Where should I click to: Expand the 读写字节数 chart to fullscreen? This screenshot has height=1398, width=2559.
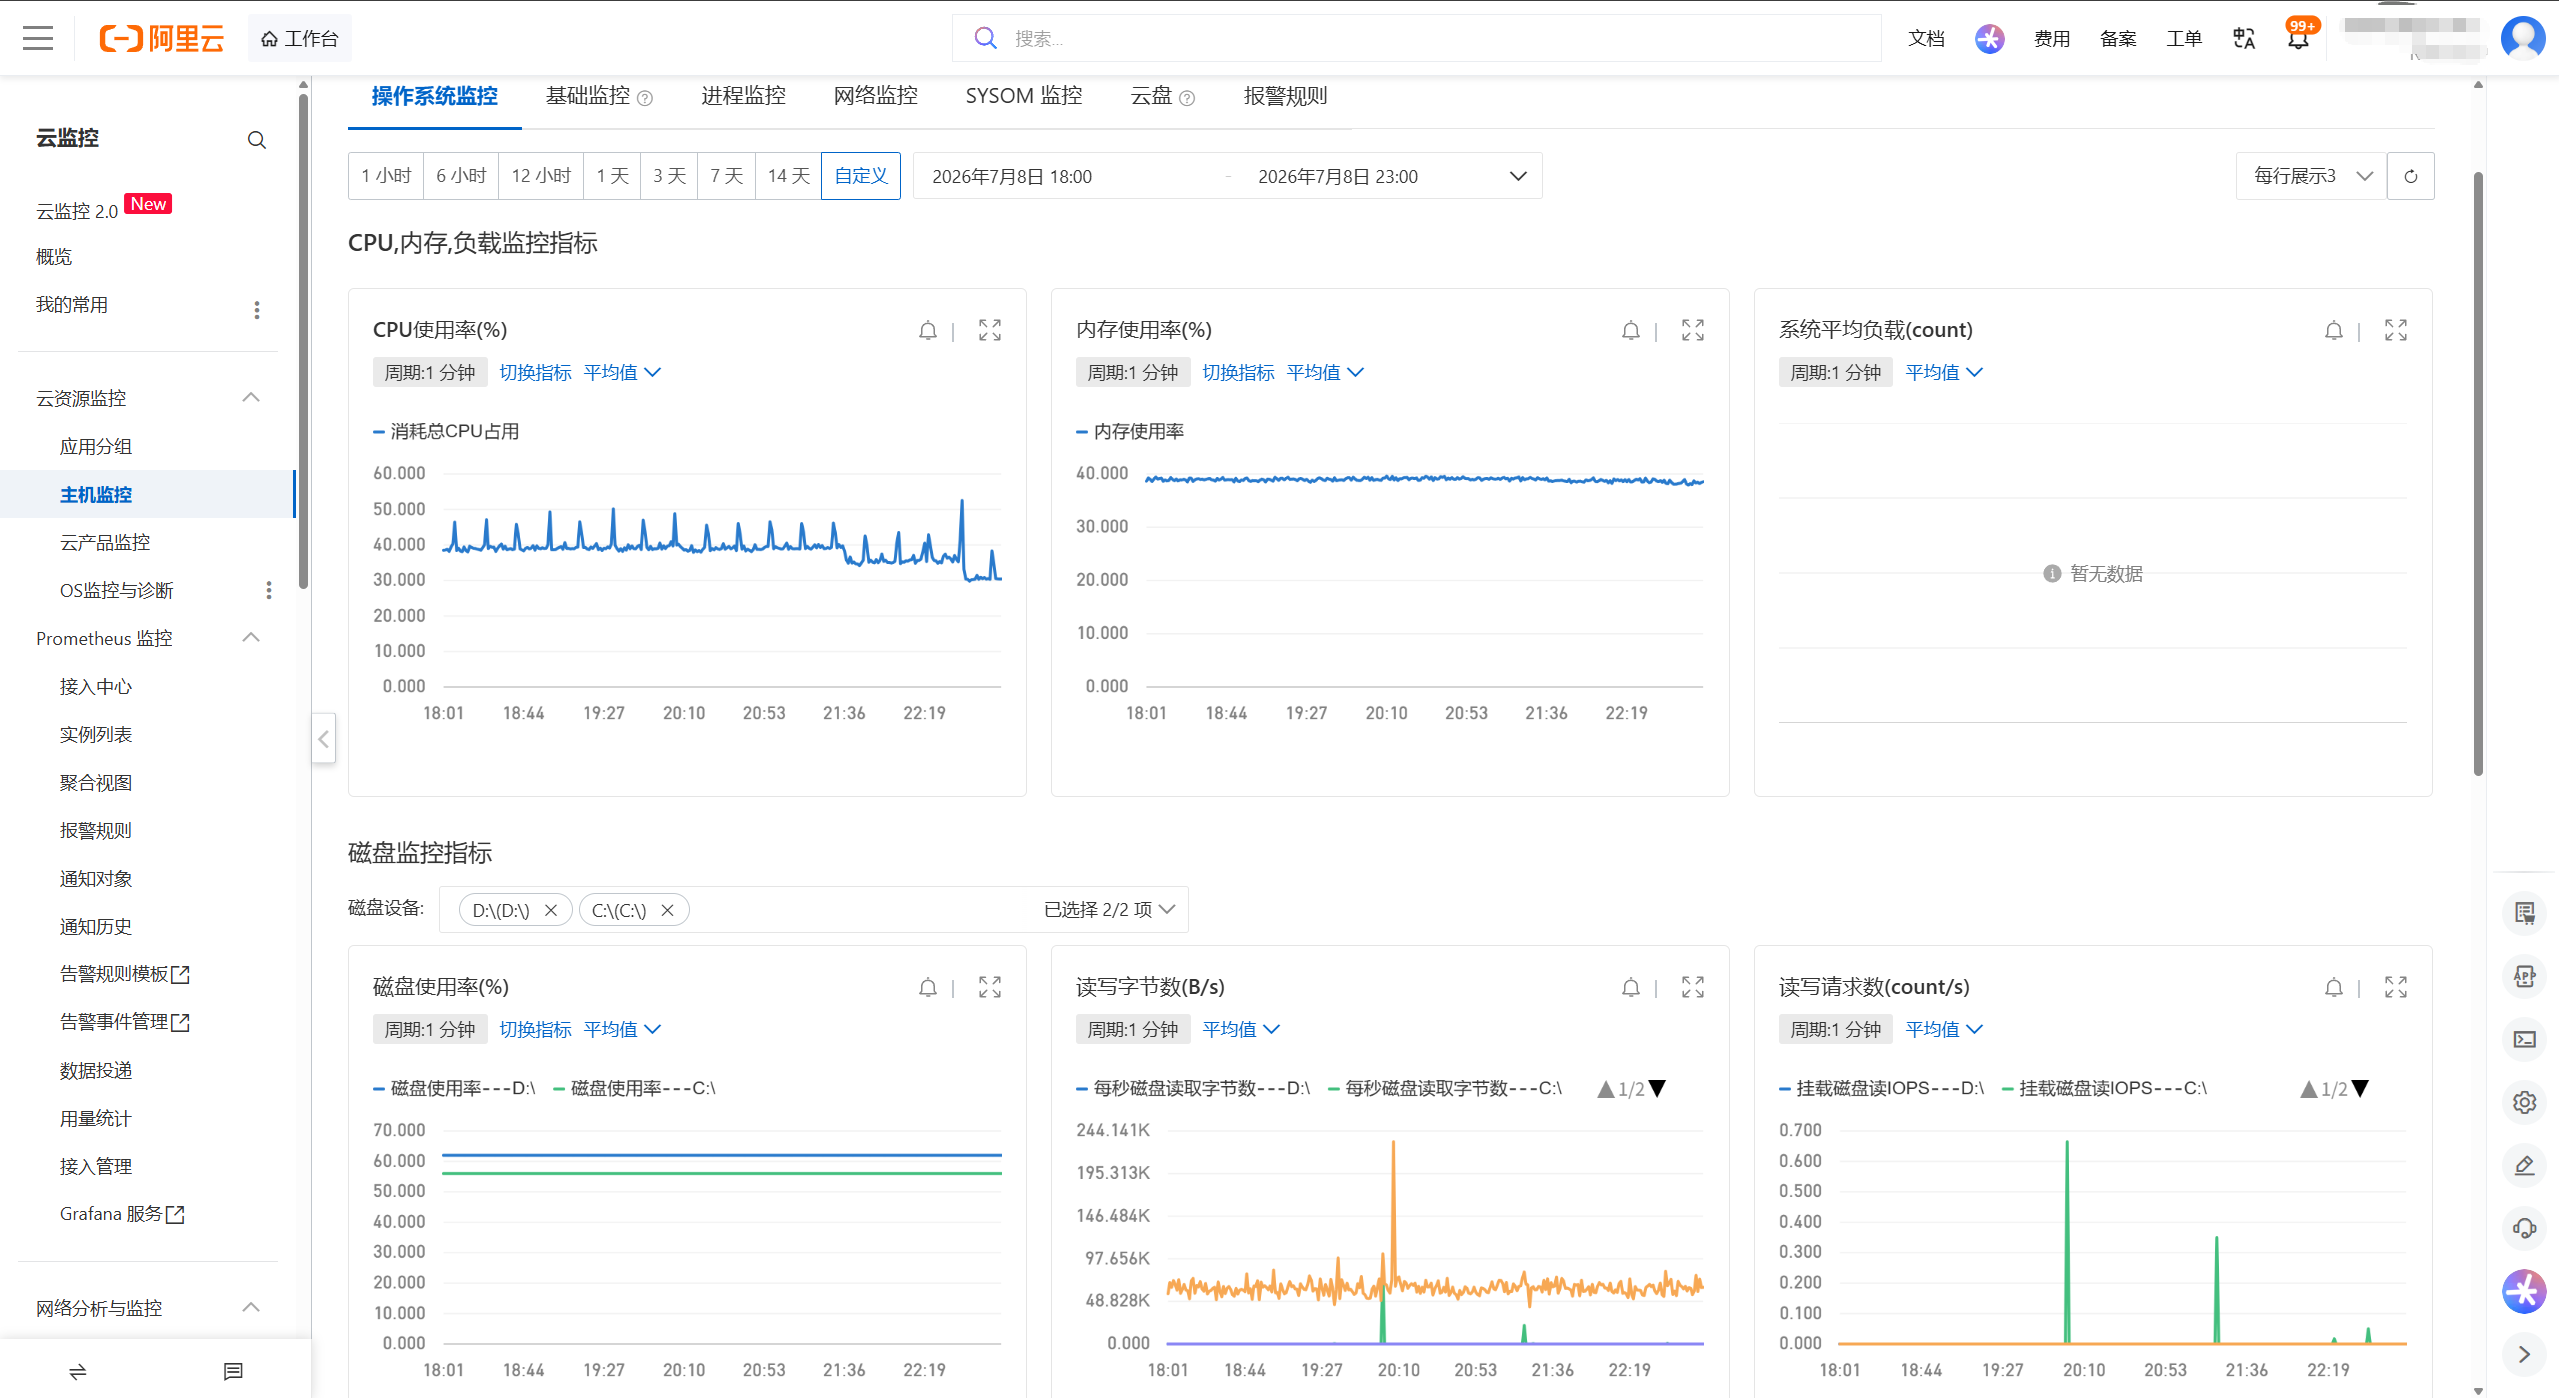point(1693,987)
